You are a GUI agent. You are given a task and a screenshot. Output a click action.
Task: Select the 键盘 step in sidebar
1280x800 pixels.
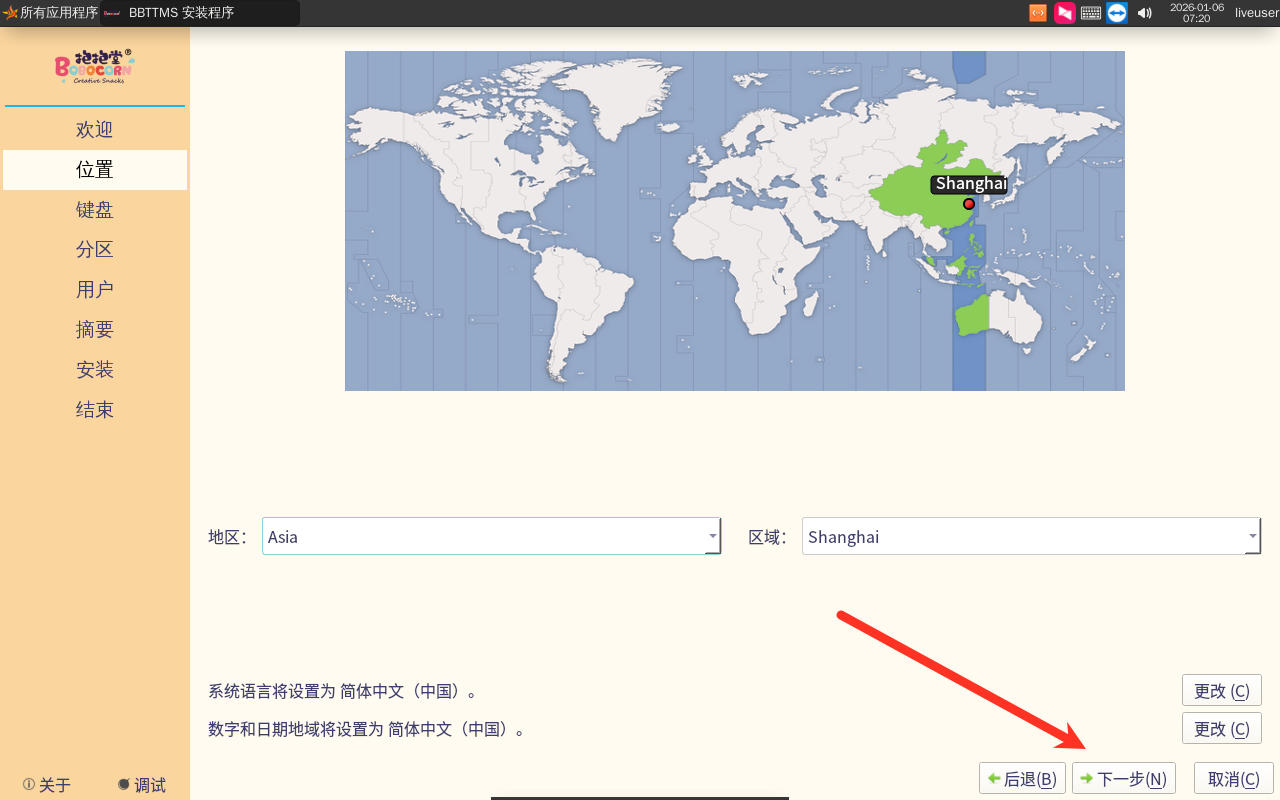[x=95, y=210]
